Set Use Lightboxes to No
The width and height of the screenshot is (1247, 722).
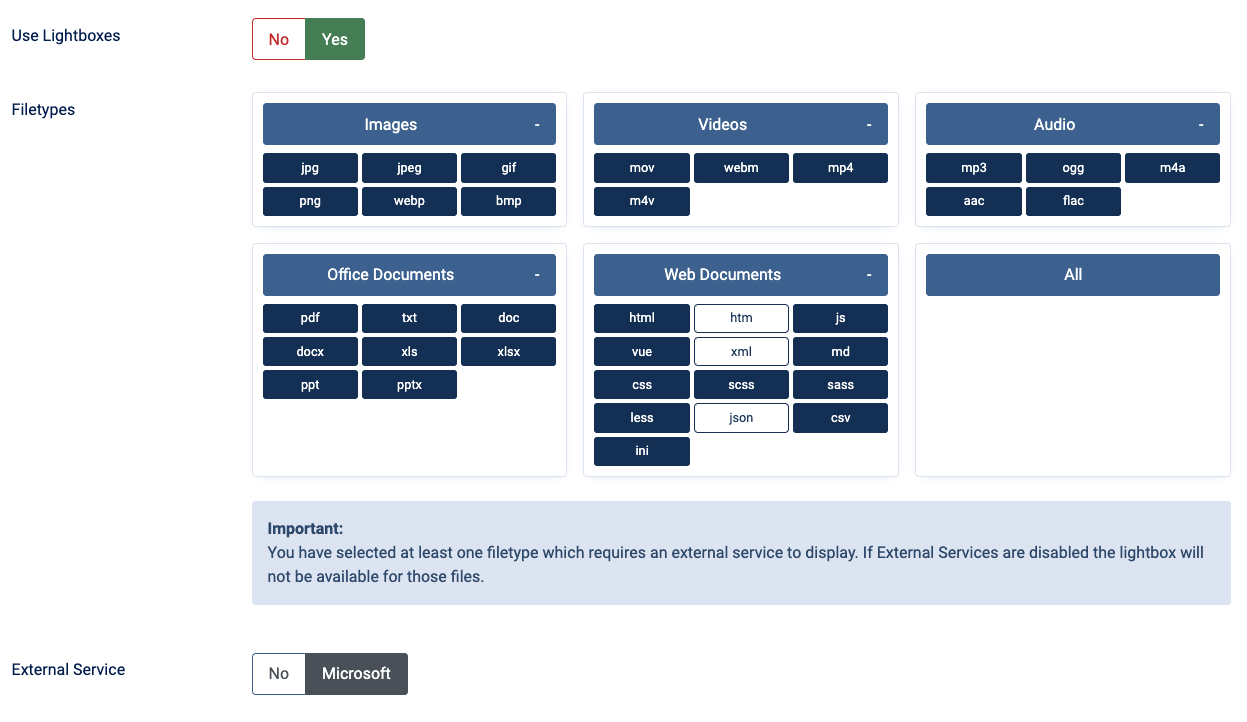279,39
